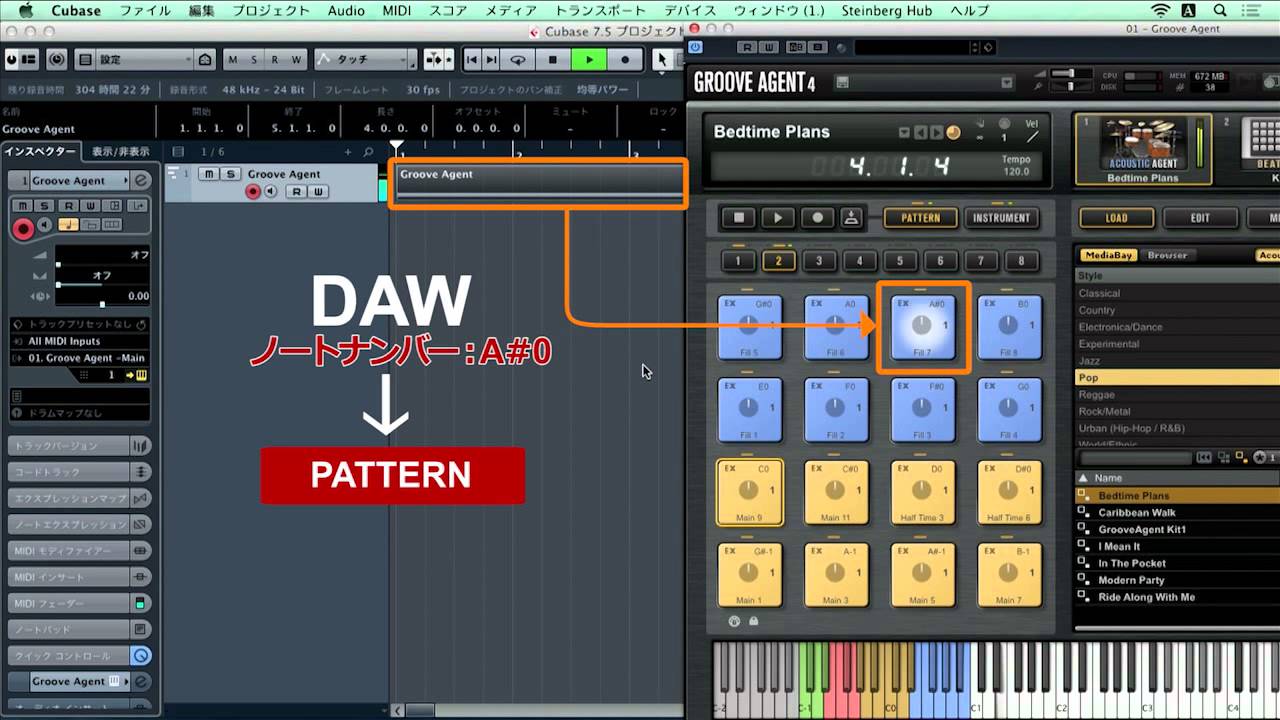The image size is (1280, 720).
Task: Expand the コードトラック inspector section
Action: pos(79,472)
